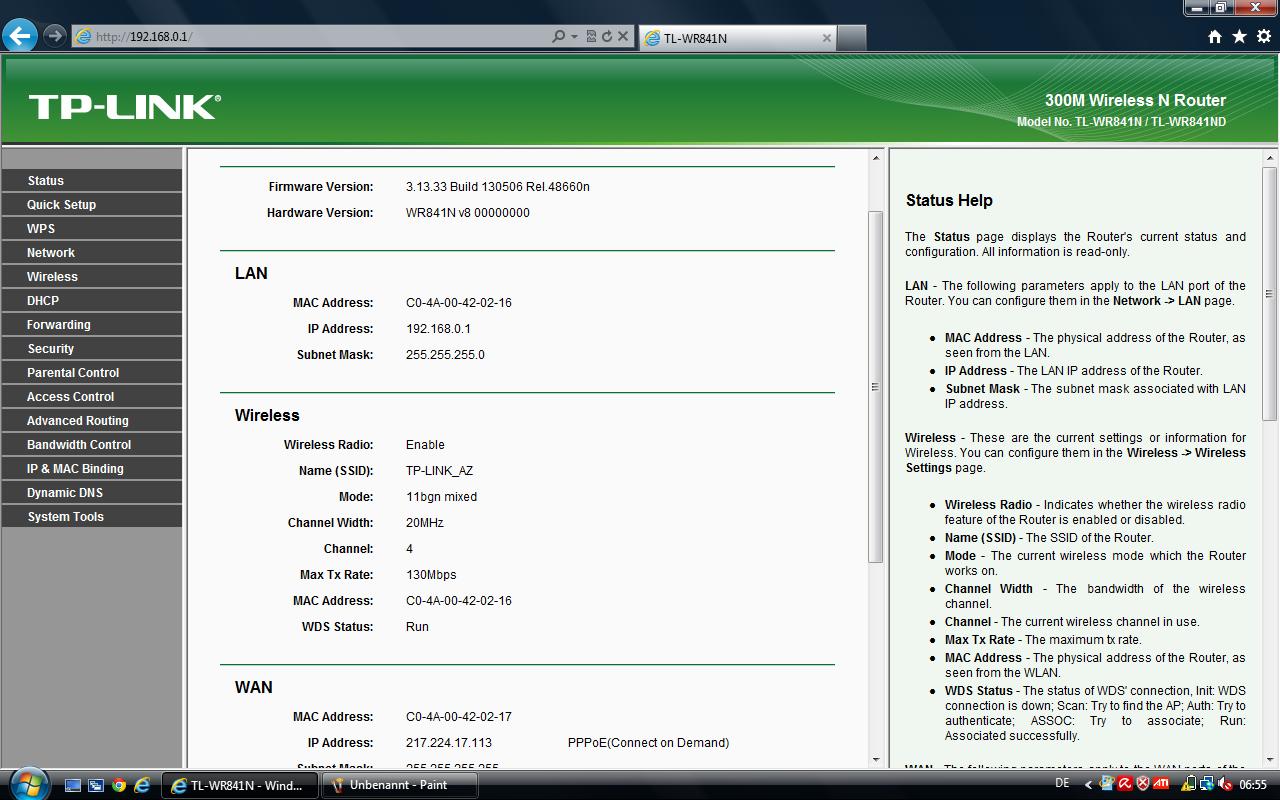Open System Tools menu
The height and width of the screenshot is (800, 1280).
point(92,516)
